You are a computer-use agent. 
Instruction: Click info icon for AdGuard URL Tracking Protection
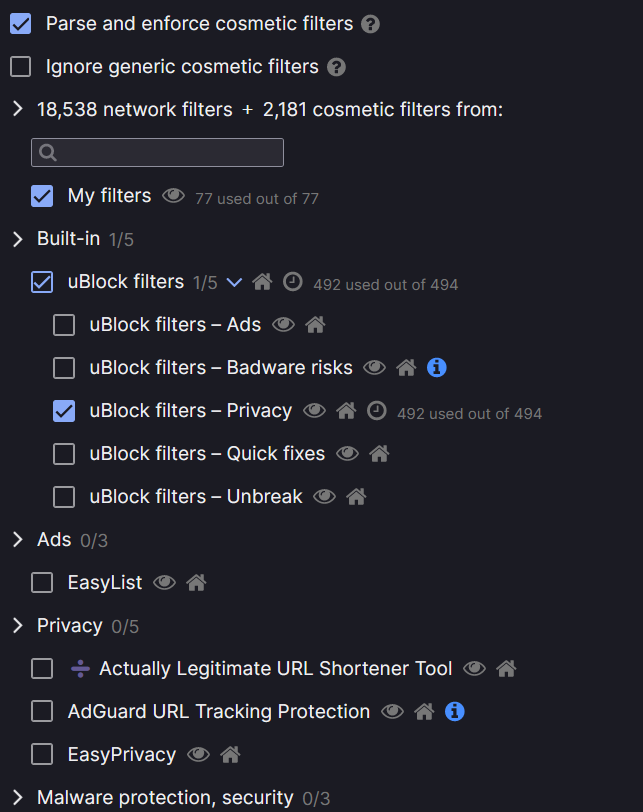click(x=454, y=712)
